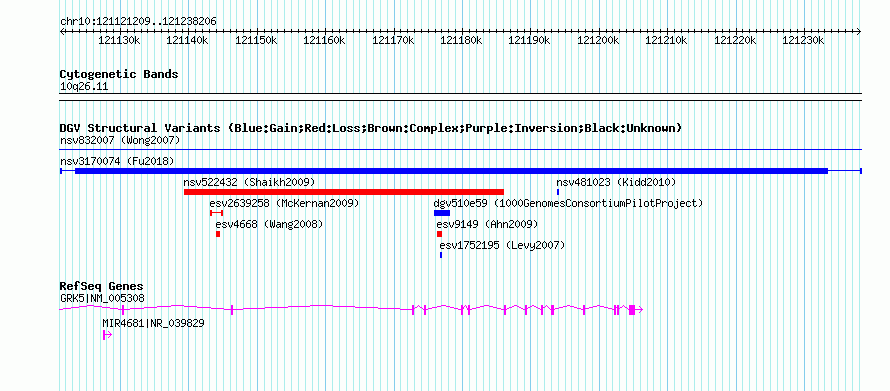Select the red esv4668 loss square
Screen dimensions: 890x391
pos(218,234)
